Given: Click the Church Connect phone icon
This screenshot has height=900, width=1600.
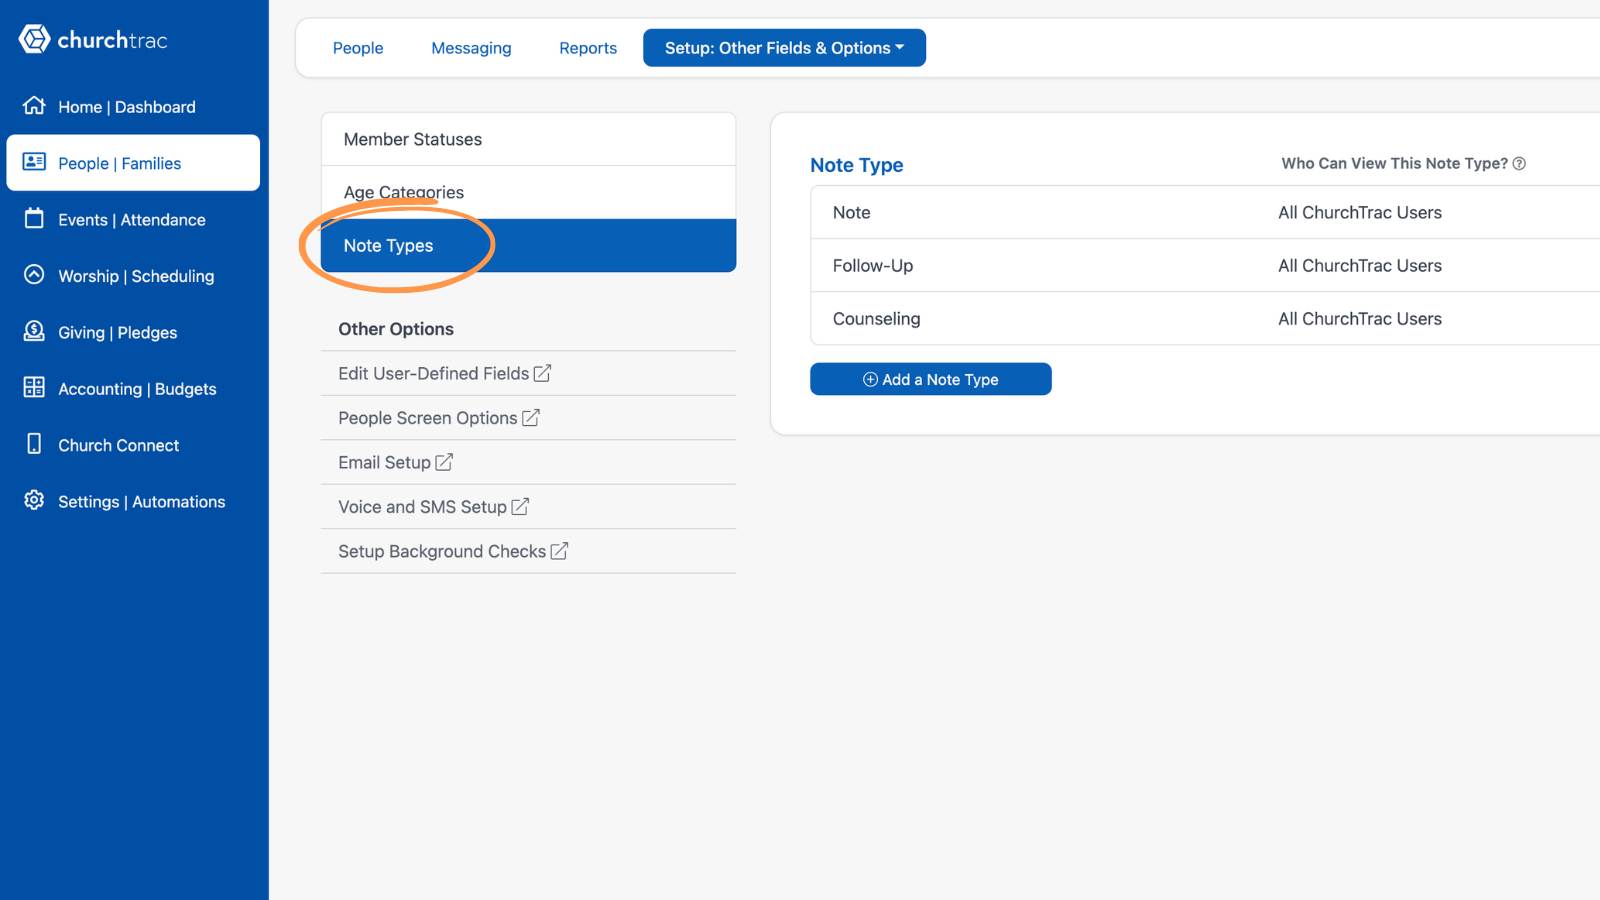Looking at the screenshot, I should (34, 444).
